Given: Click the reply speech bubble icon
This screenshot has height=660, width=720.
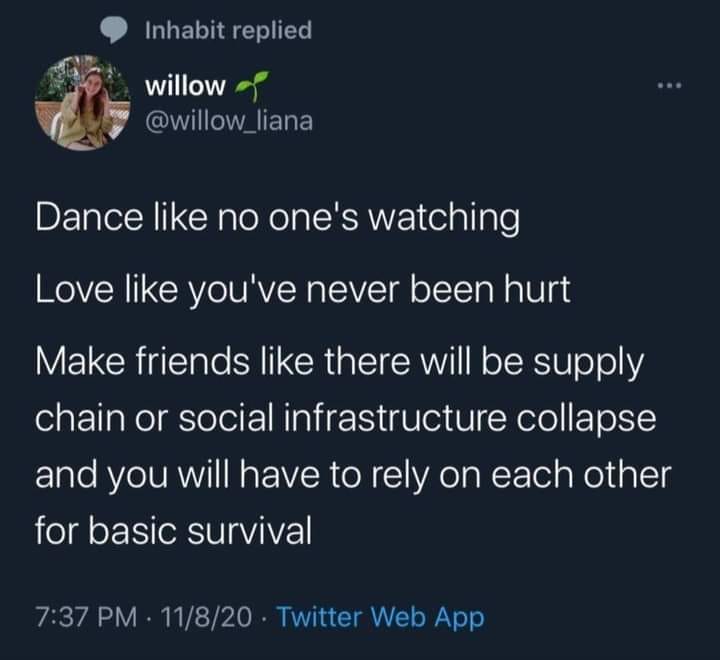Looking at the screenshot, I should (113, 30).
